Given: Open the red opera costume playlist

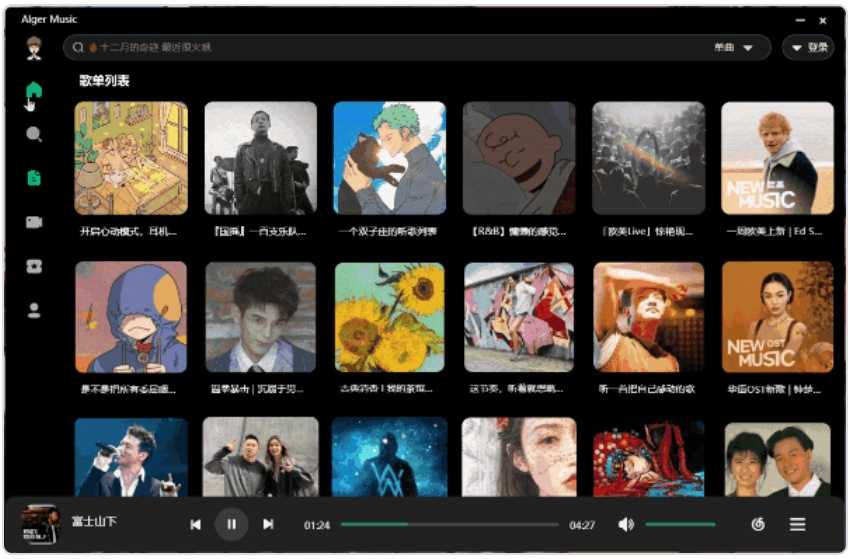Looking at the screenshot, I should 648,457.
